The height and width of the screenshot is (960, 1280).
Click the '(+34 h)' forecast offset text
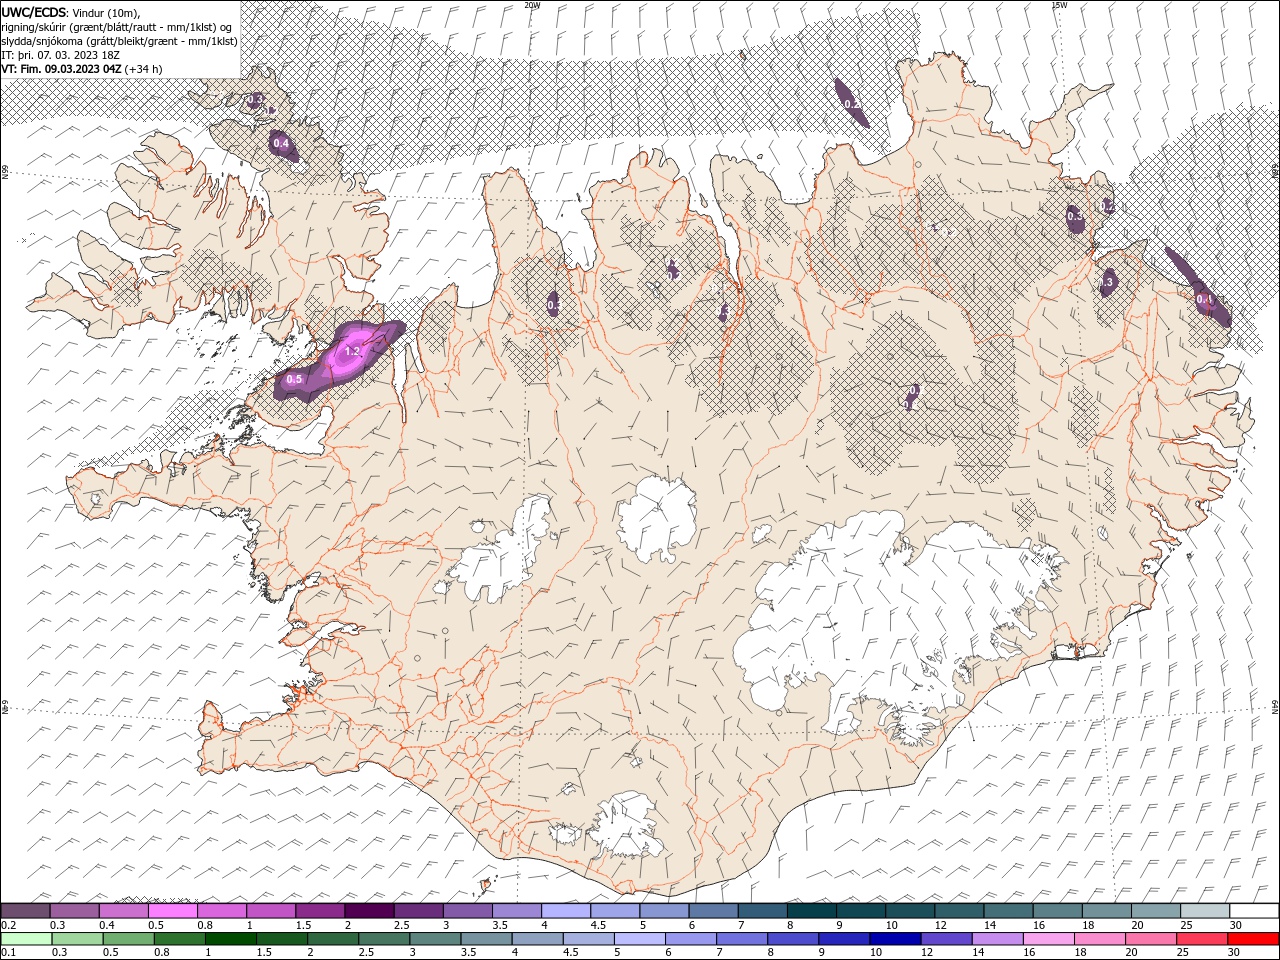pyautogui.click(x=143, y=69)
